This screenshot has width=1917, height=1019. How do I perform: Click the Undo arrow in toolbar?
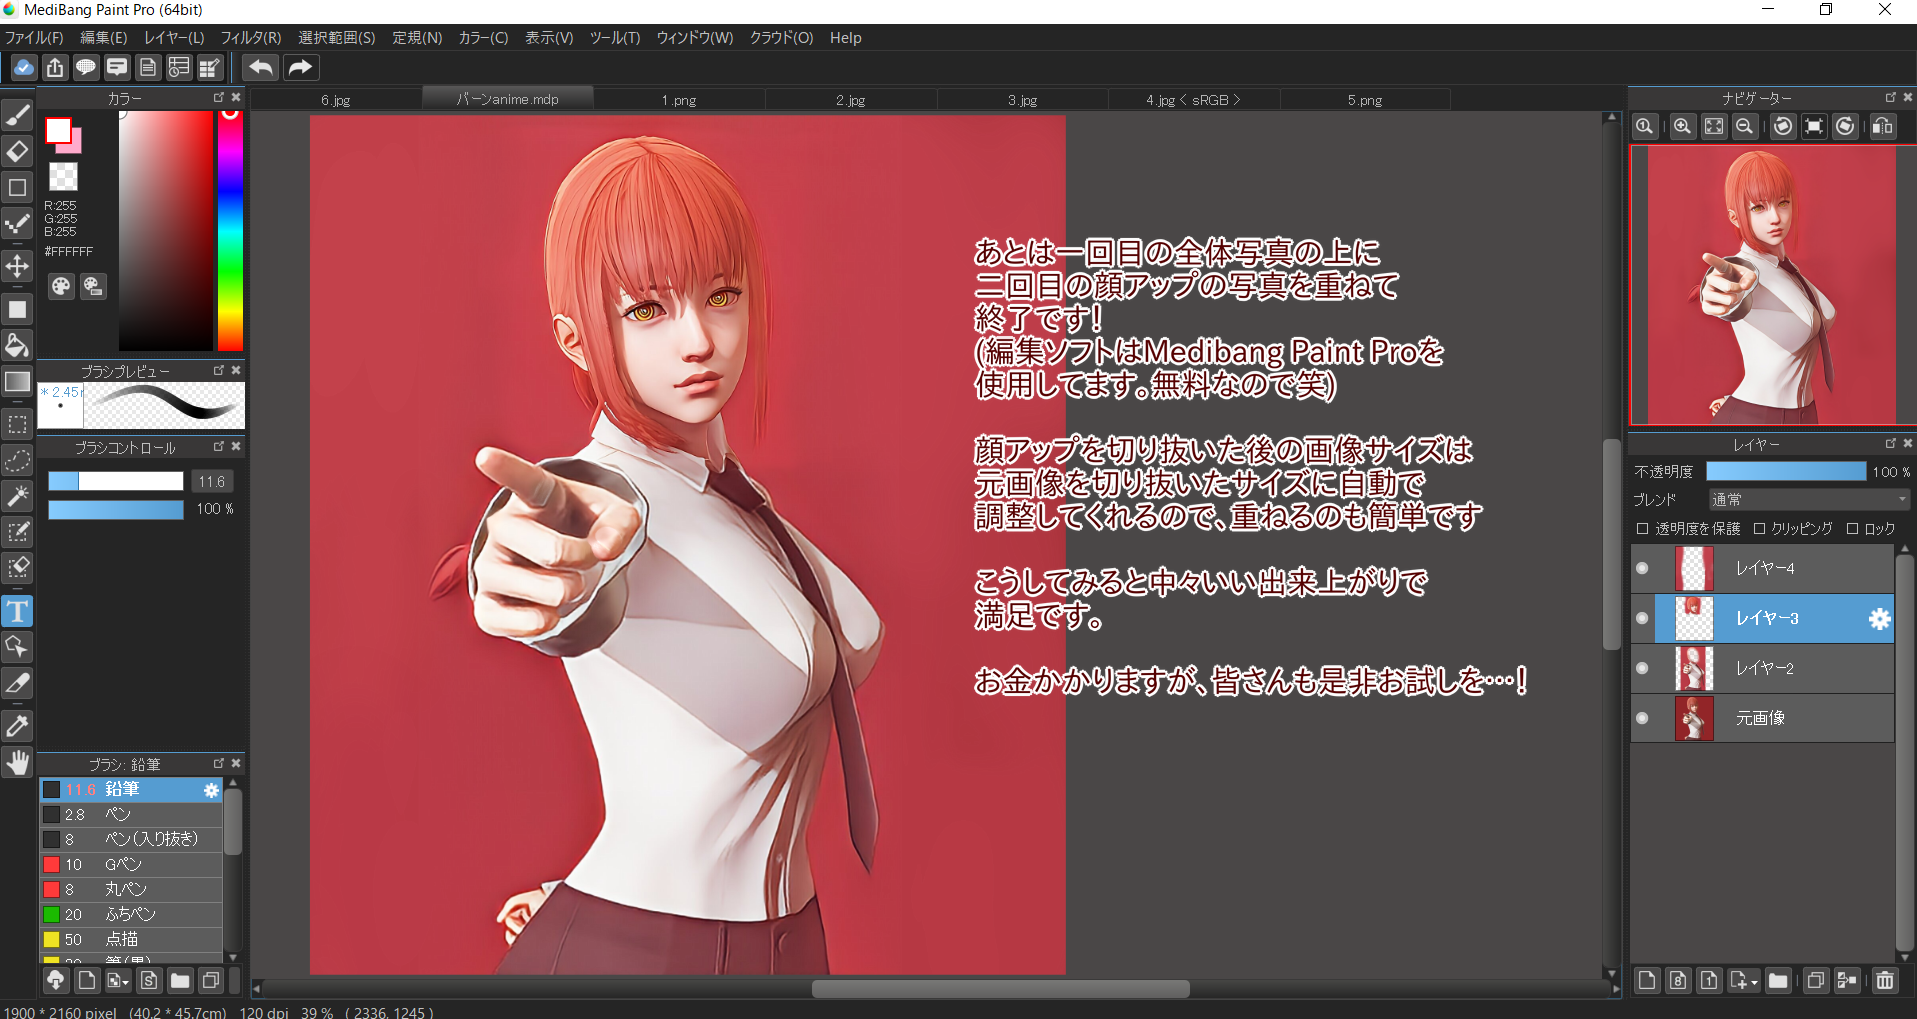(x=261, y=68)
